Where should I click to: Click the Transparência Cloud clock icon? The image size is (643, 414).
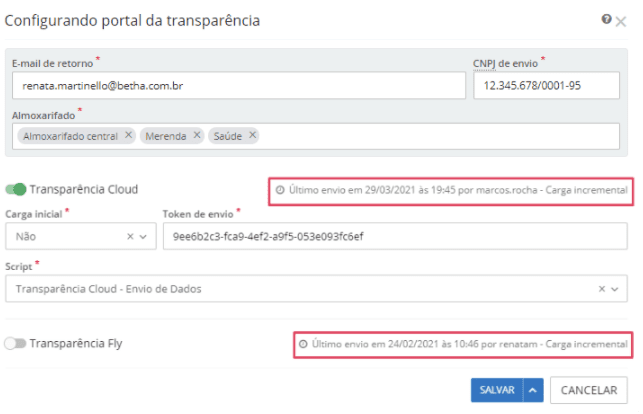coord(280,190)
